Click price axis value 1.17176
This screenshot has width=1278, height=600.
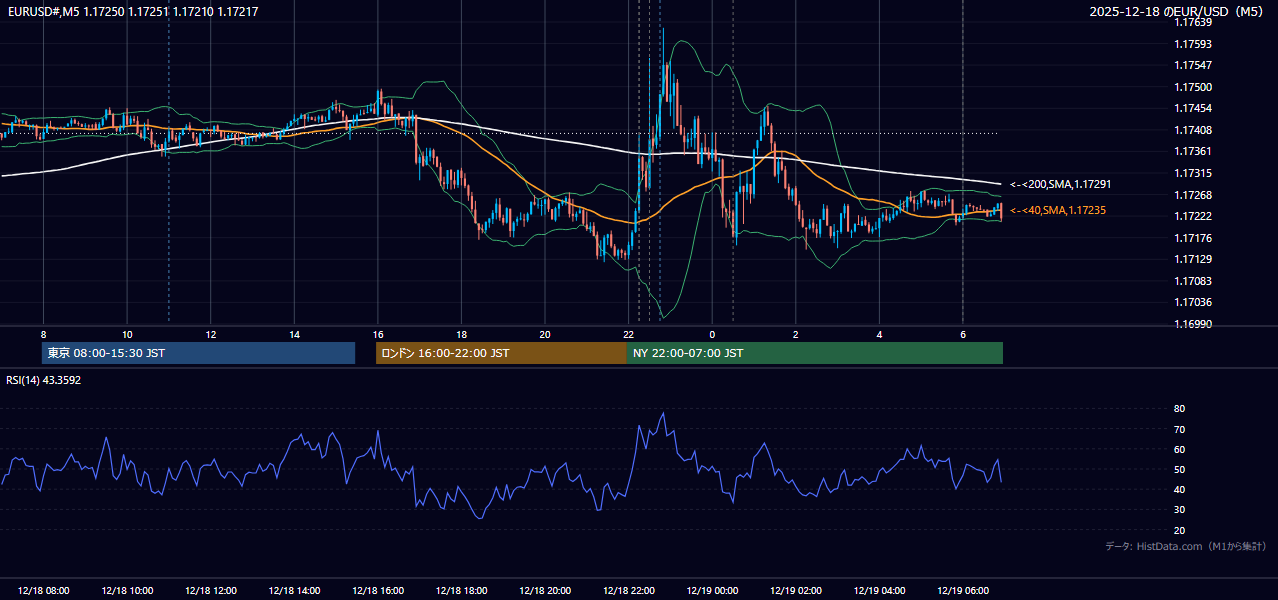point(1192,238)
